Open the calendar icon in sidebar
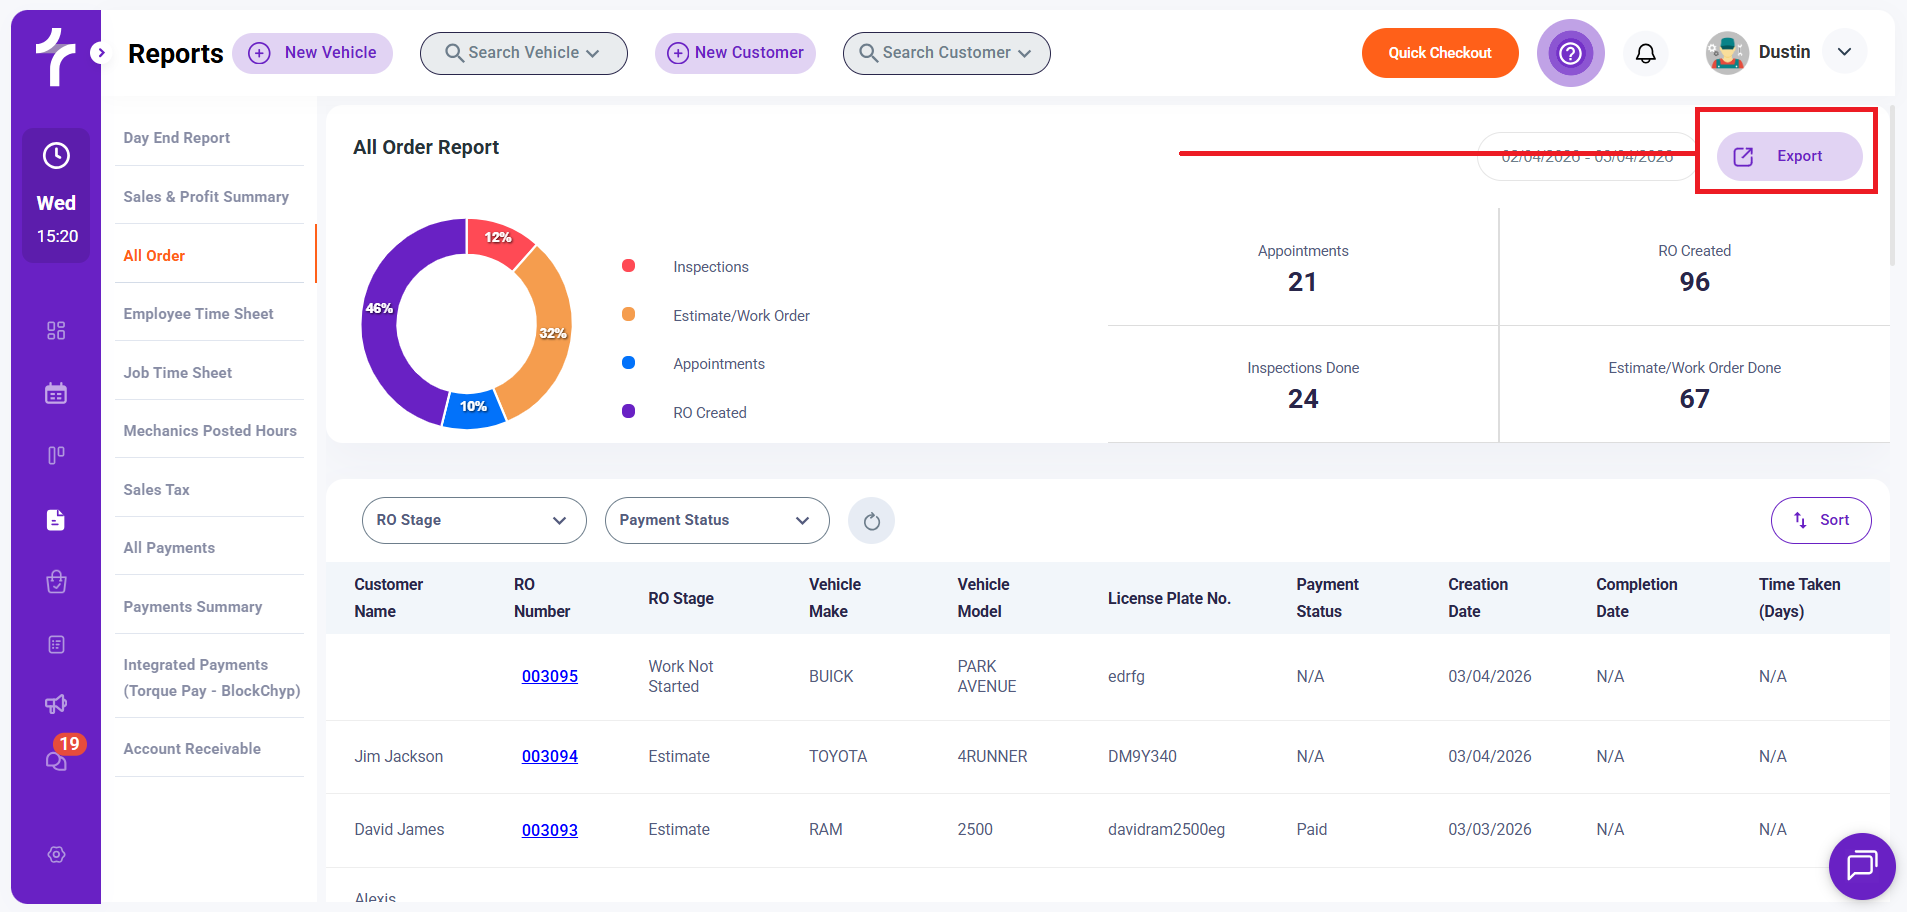This screenshot has width=1907, height=912. pos(56,393)
